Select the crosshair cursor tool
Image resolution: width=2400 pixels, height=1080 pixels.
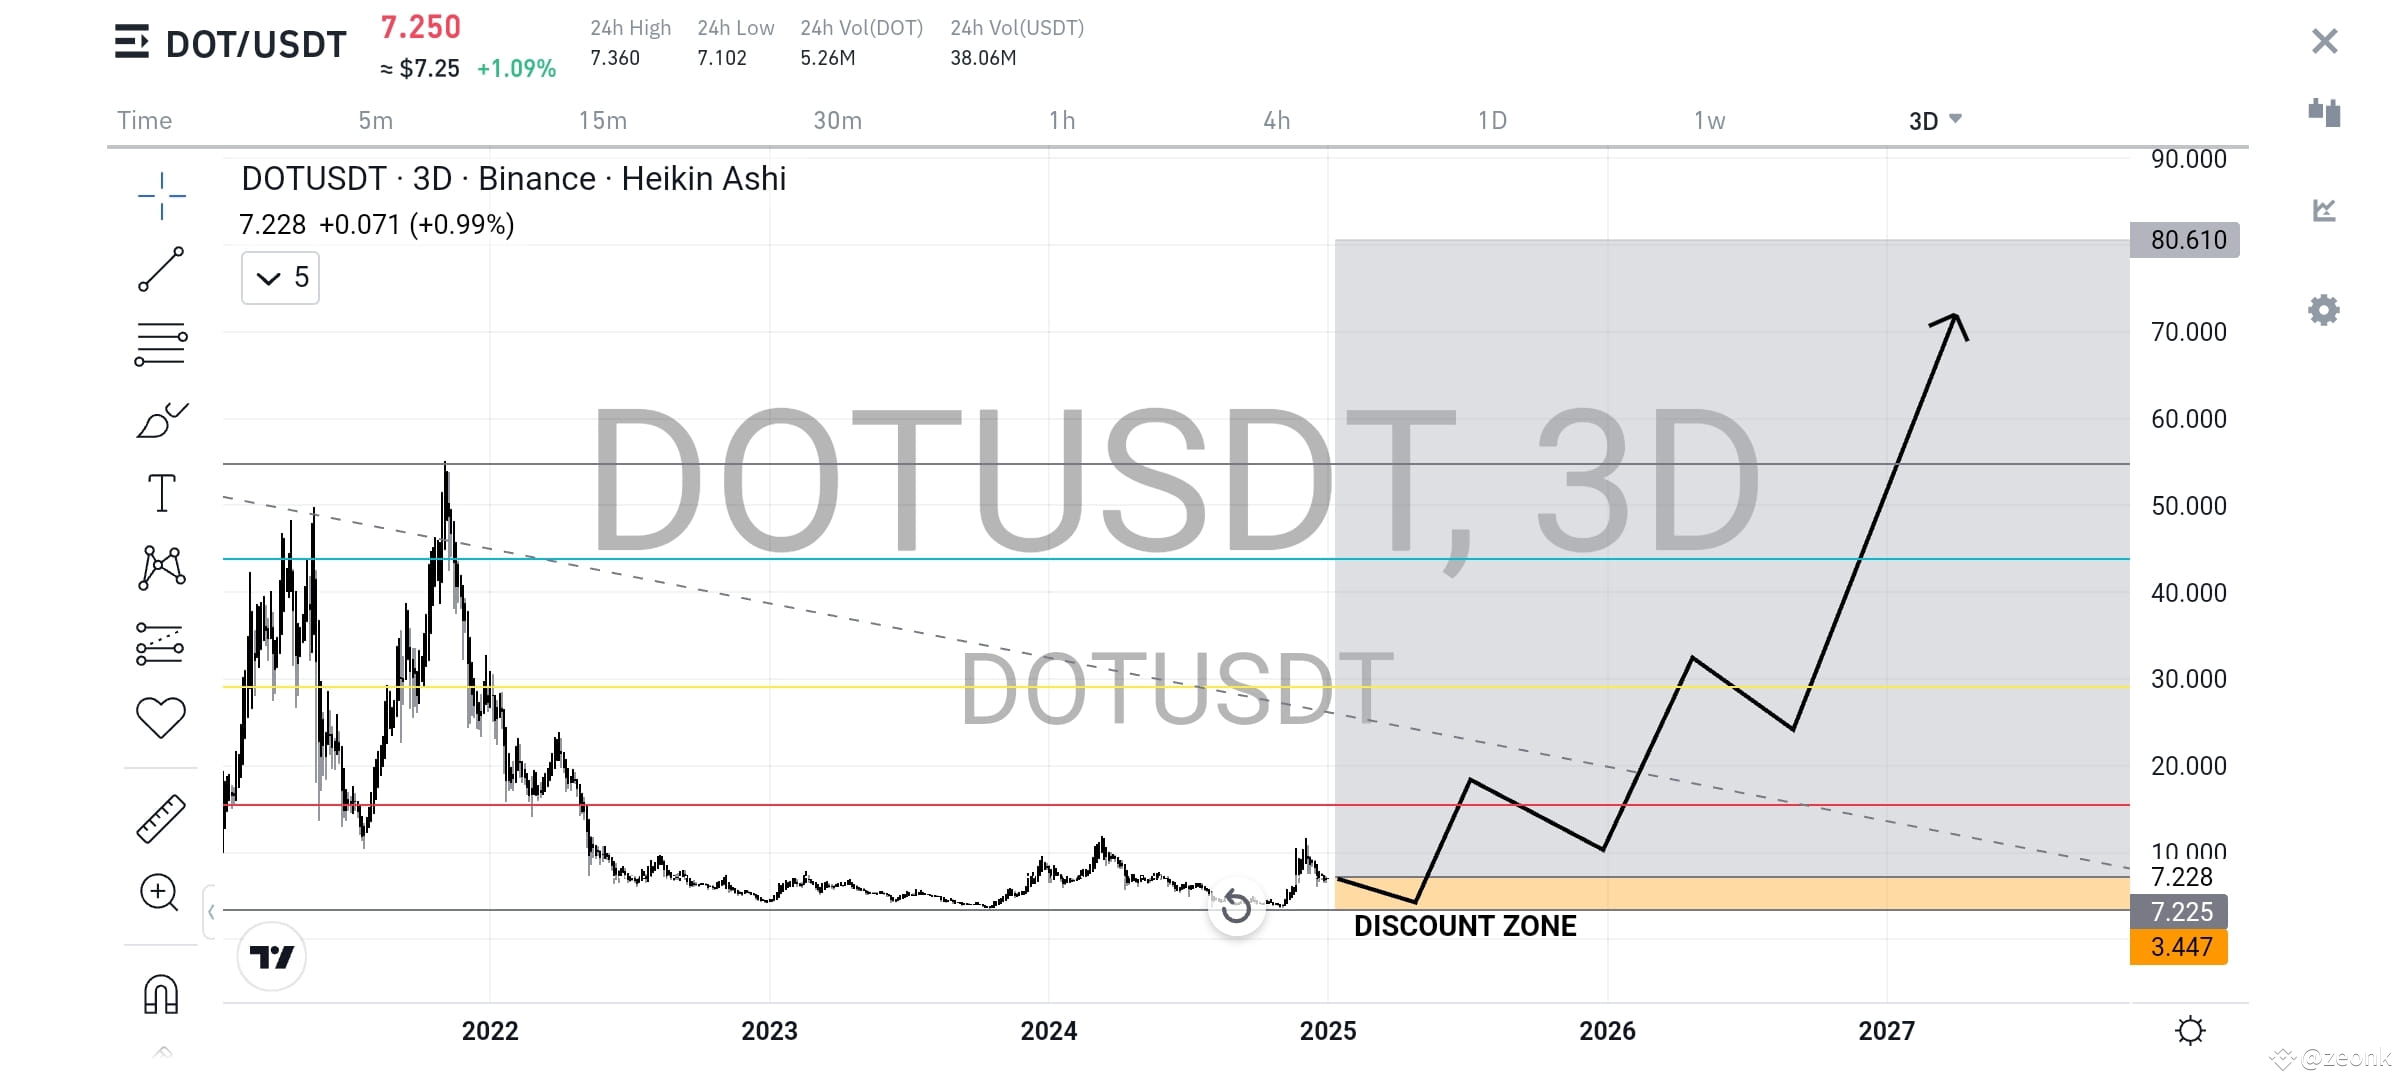[x=160, y=197]
